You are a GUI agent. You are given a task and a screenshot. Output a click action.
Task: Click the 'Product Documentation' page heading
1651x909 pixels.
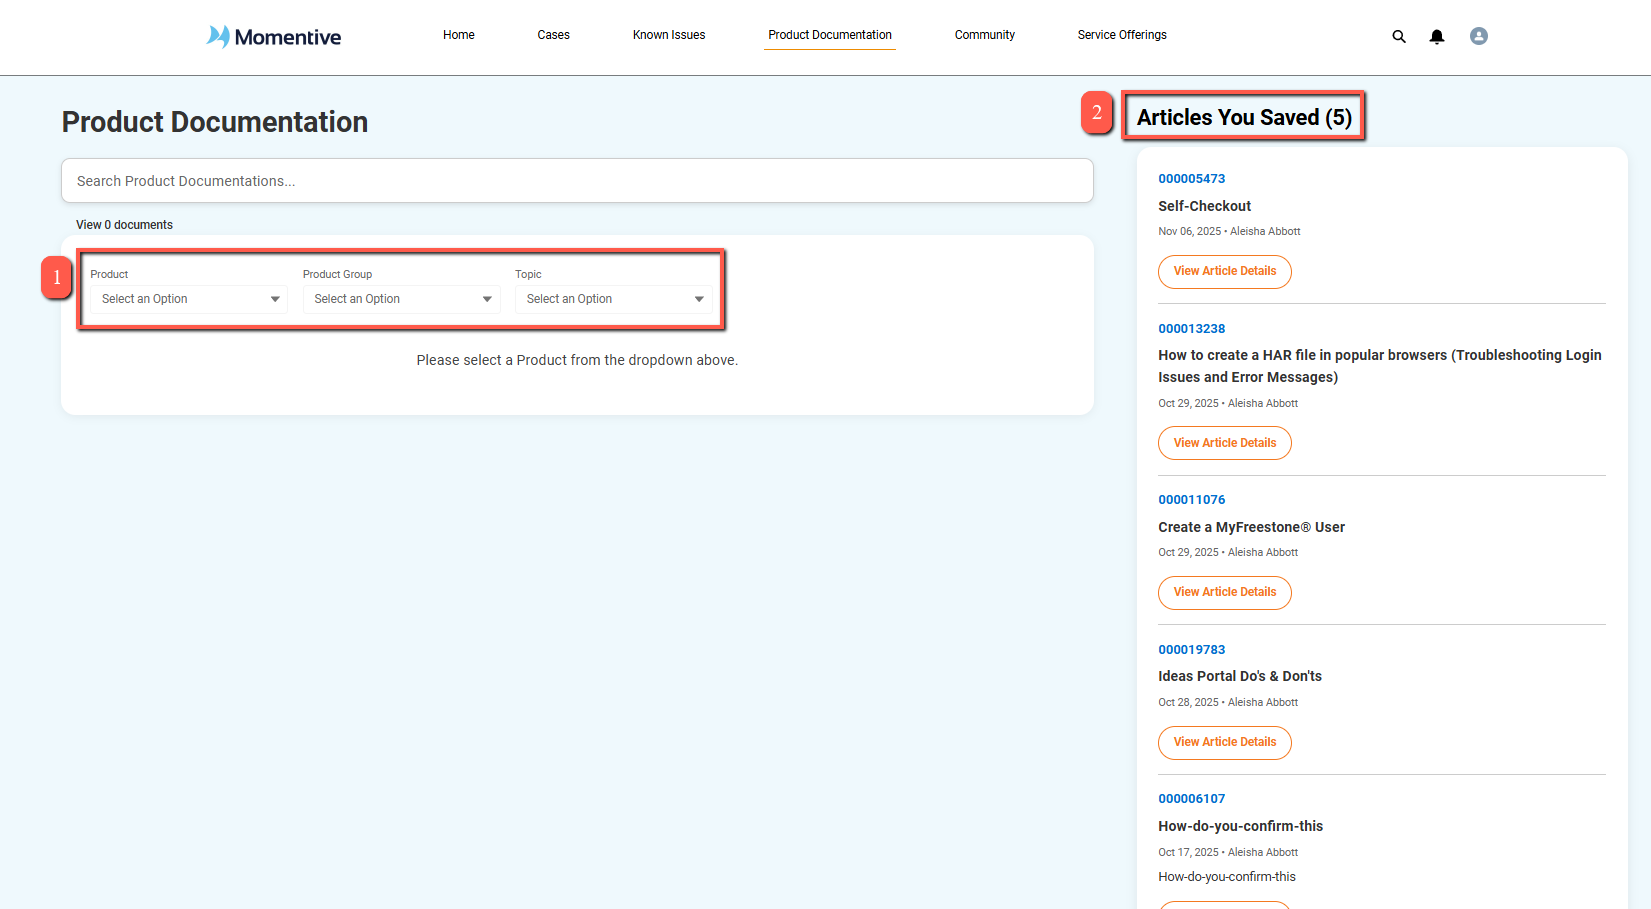(215, 122)
